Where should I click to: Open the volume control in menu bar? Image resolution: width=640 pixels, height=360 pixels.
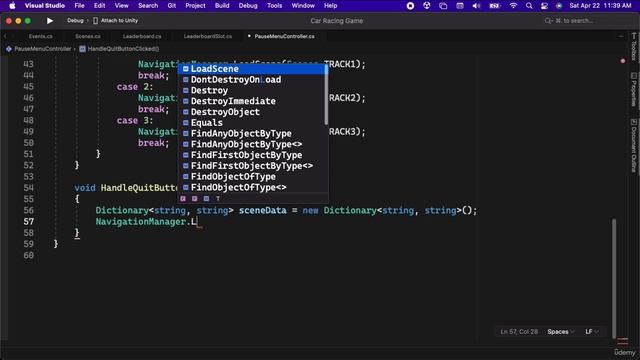[476, 6]
